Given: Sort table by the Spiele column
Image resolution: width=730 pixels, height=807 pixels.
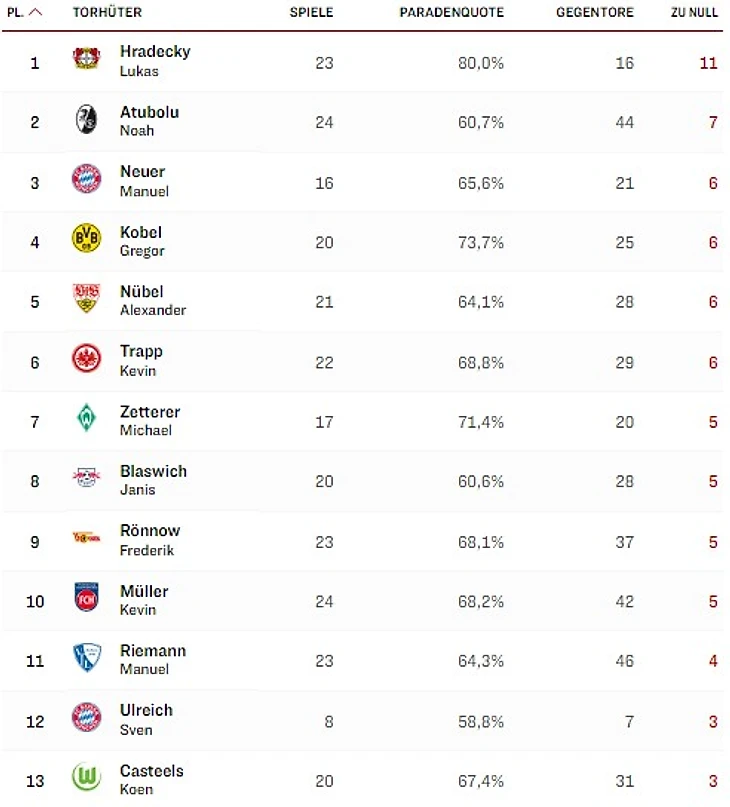Looking at the screenshot, I should (311, 13).
